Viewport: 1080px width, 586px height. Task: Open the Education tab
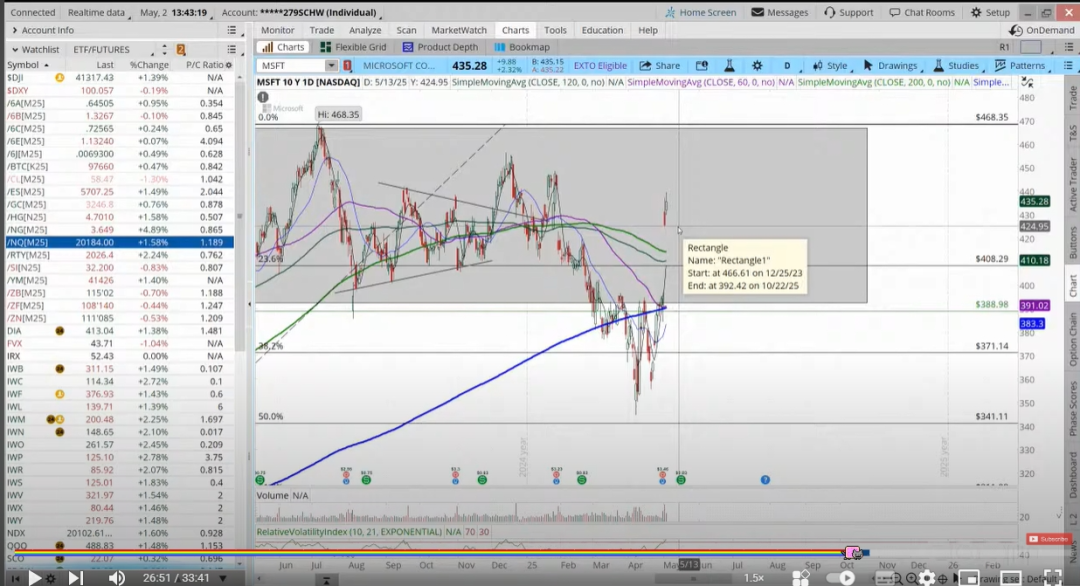tap(602, 30)
